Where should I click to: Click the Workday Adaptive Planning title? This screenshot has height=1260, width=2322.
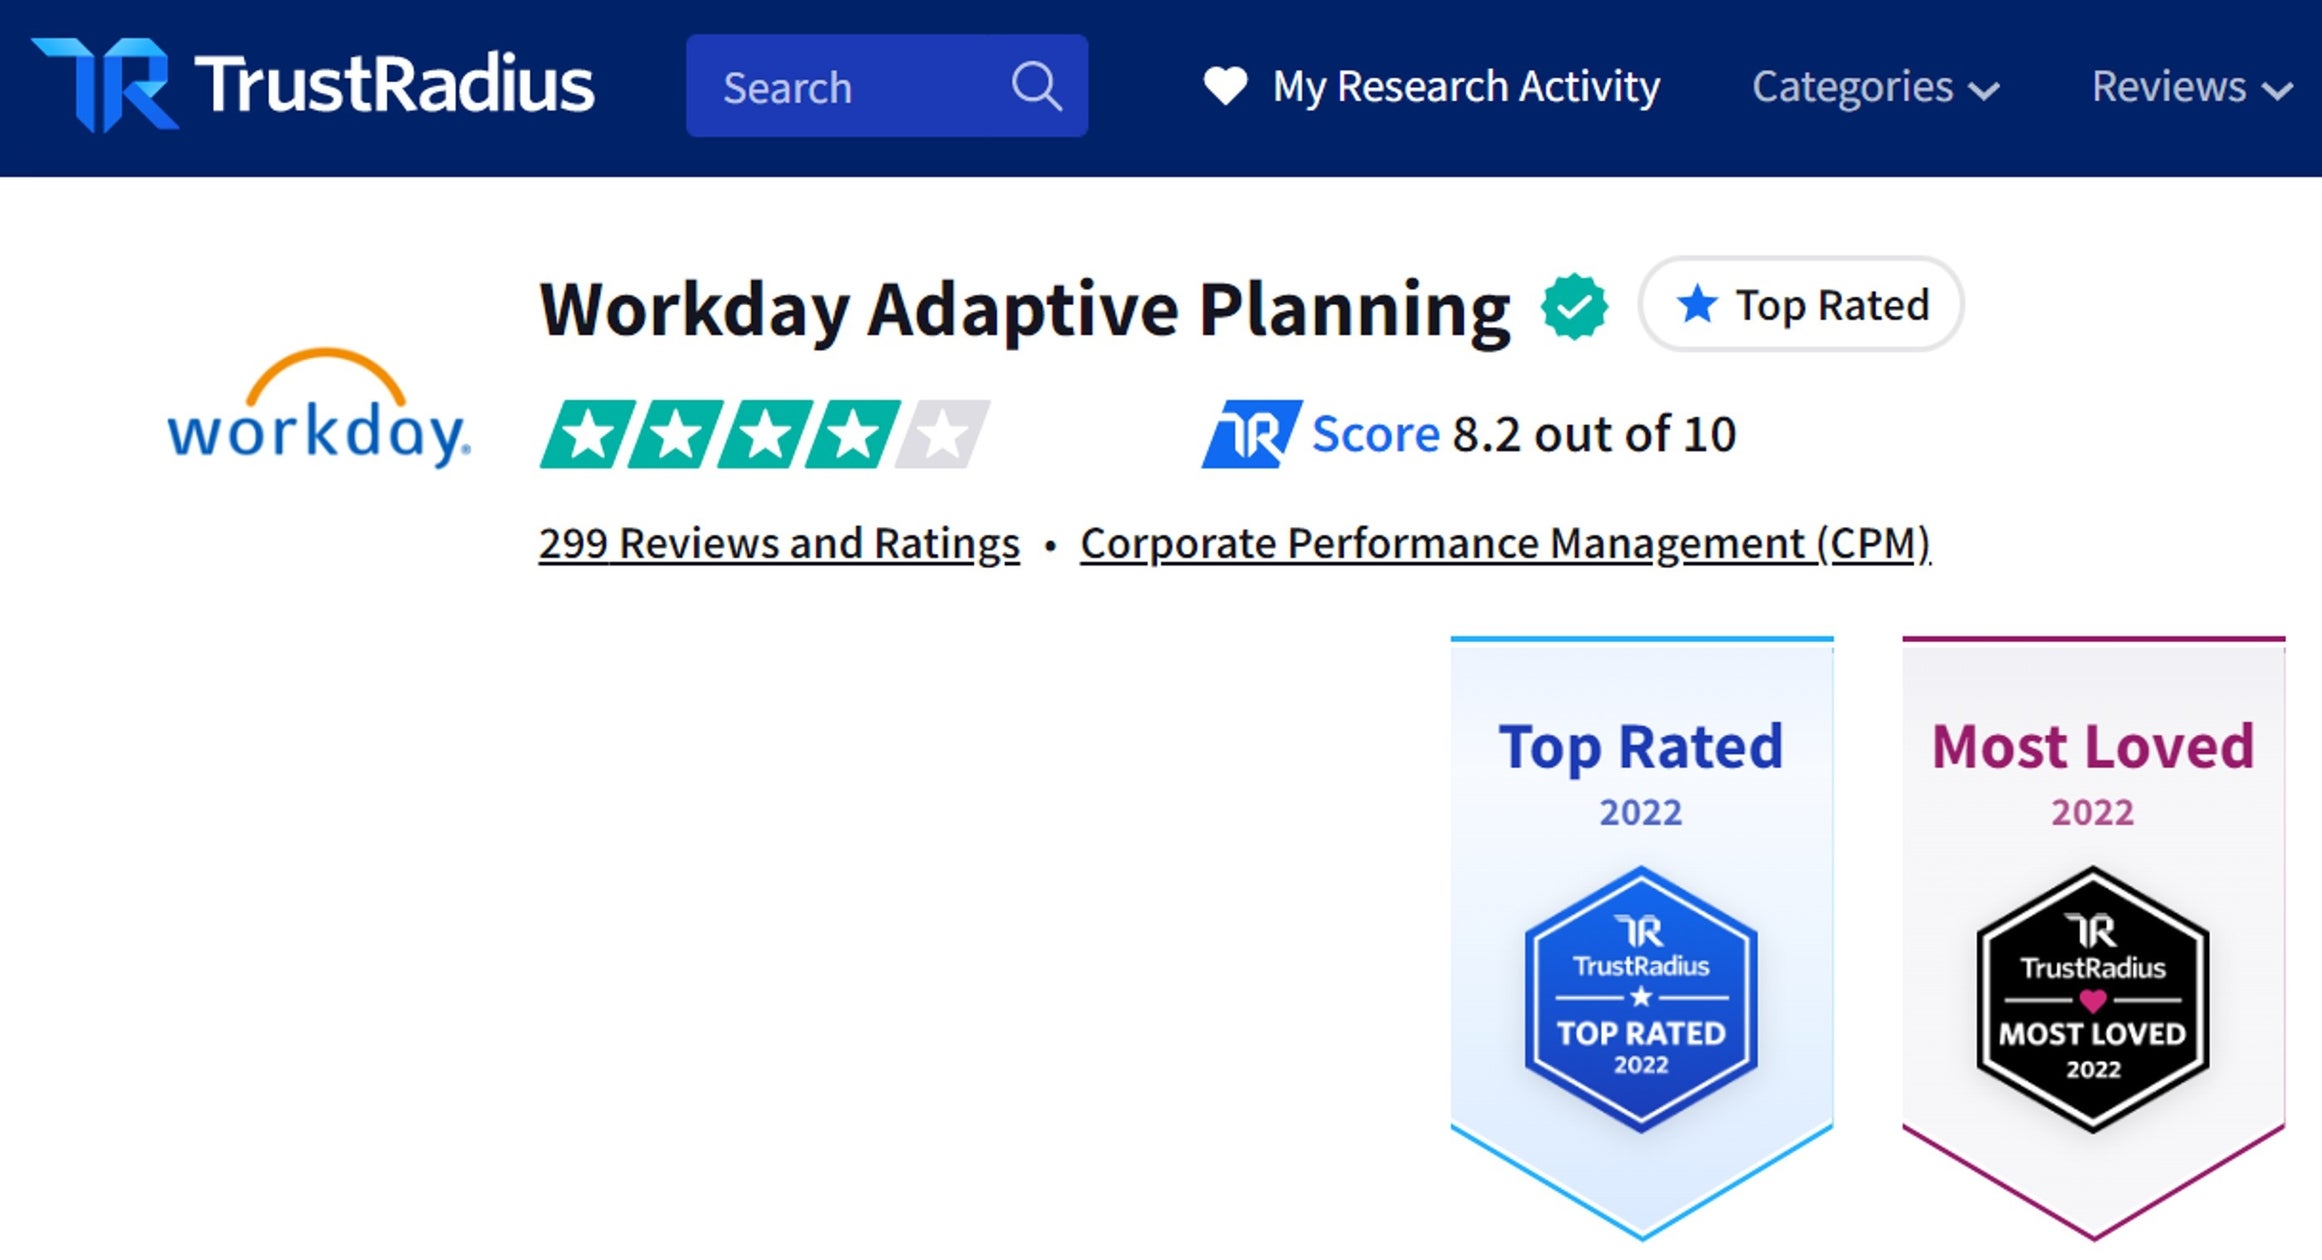(1024, 309)
